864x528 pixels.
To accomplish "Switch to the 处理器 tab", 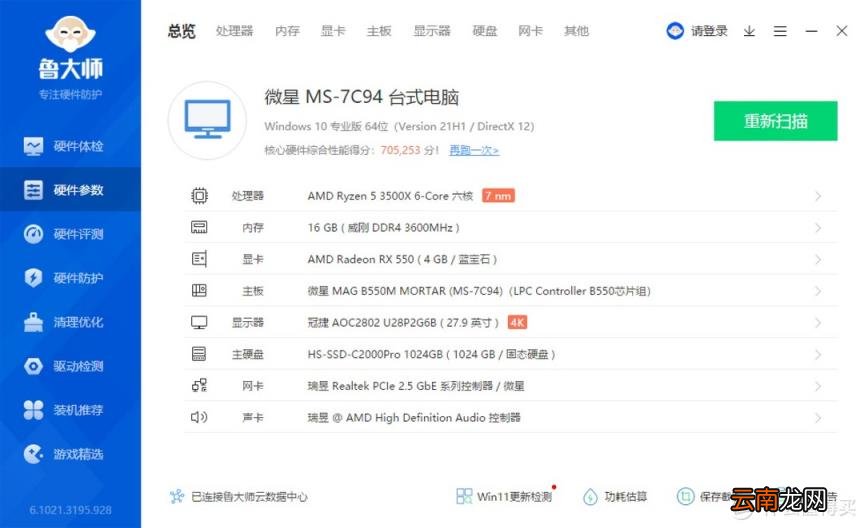I will pos(235,31).
